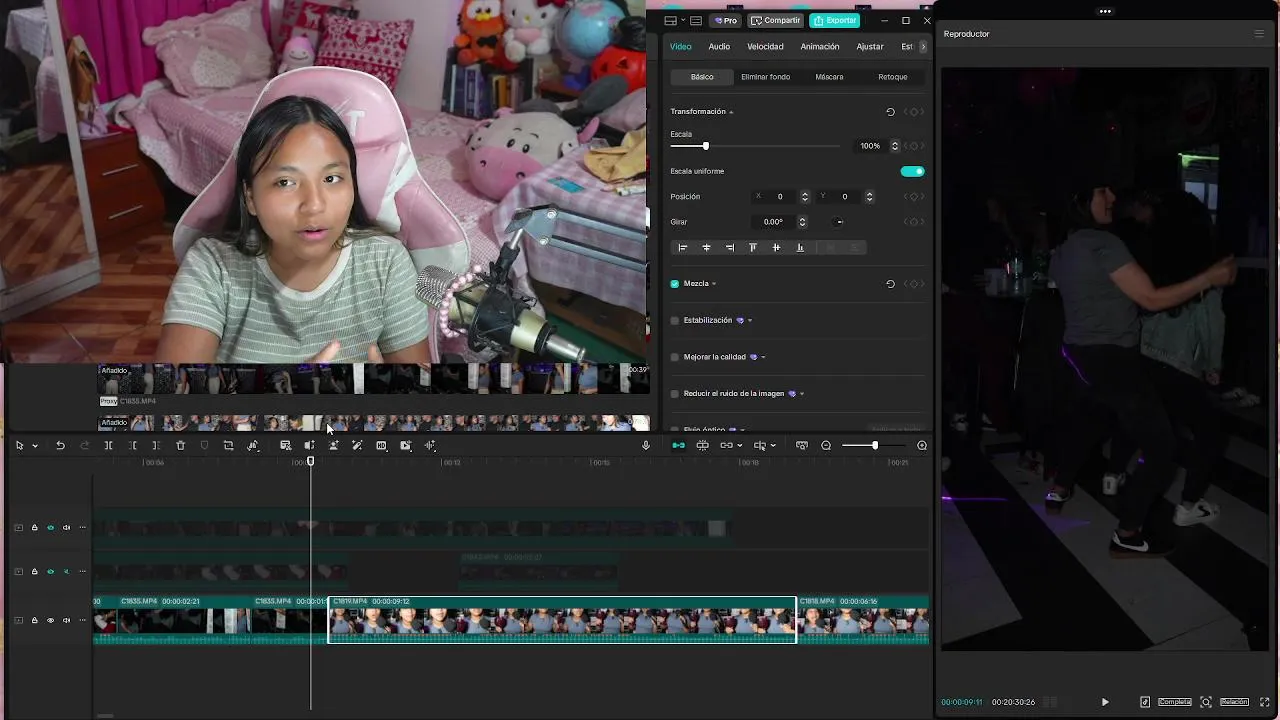Add a marker with shield-shaped icon
1280x720 pixels.
pos(204,445)
